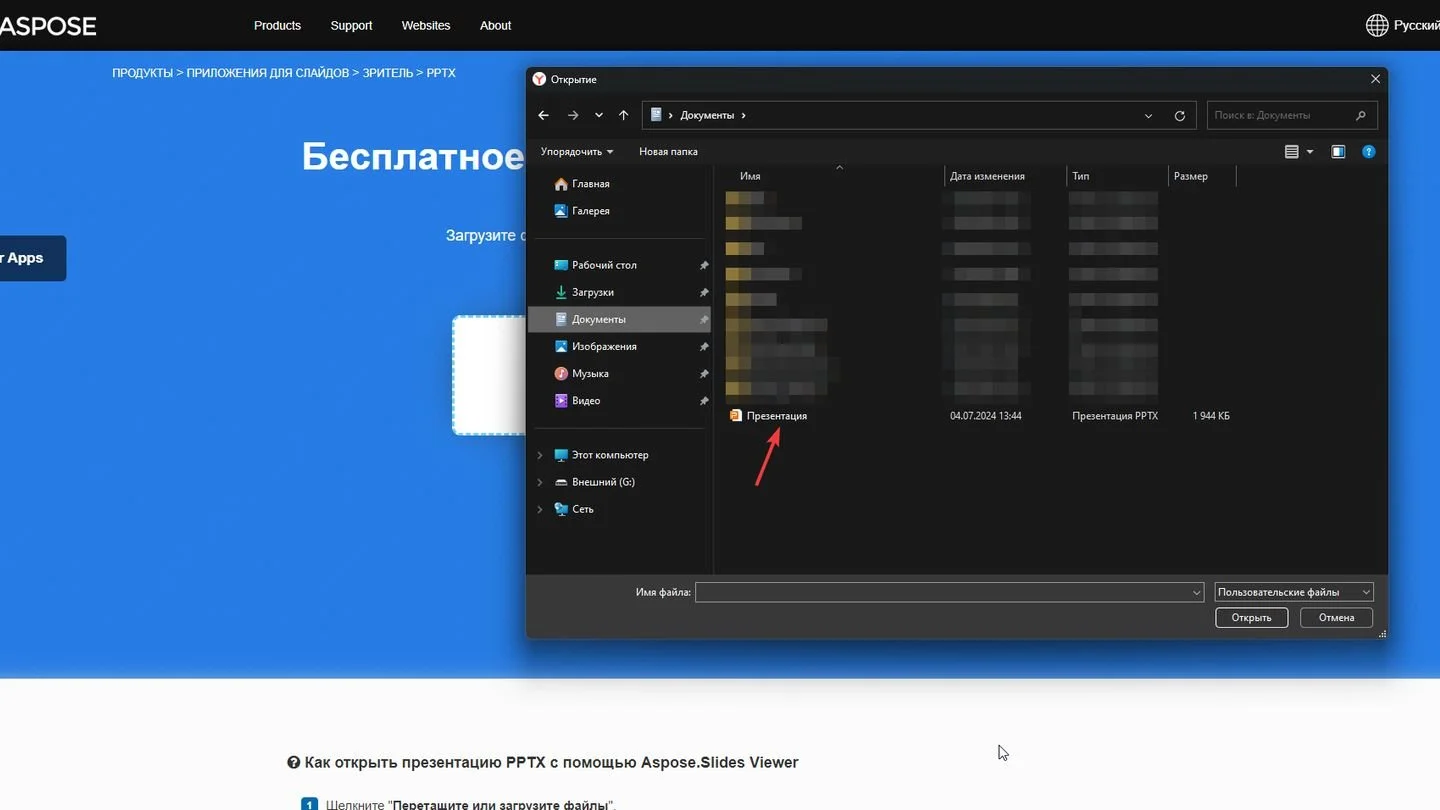
Task: Click the Отмена button
Action: point(1336,618)
